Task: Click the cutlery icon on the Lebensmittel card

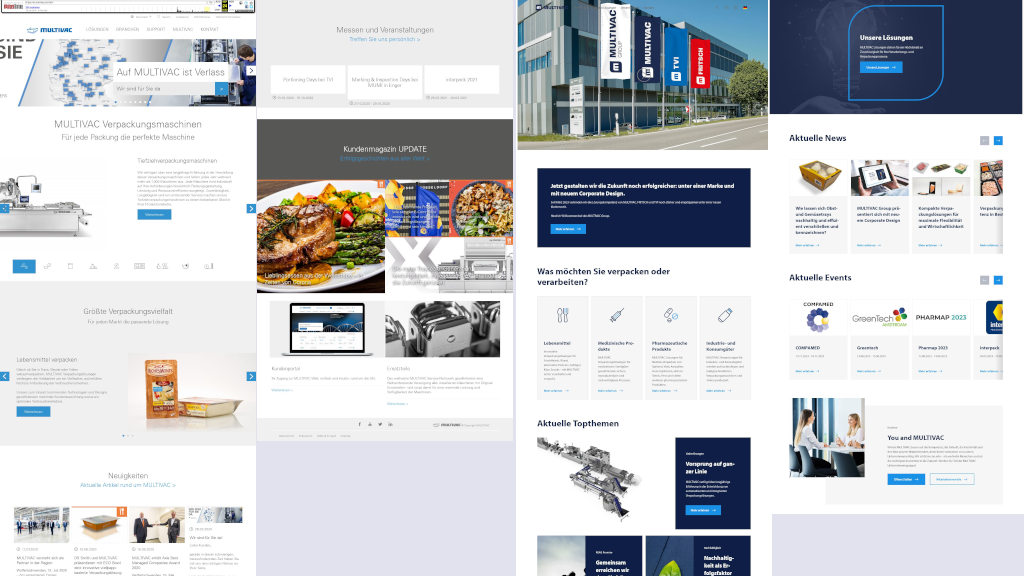Action: pyautogui.click(x=562, y=315)
